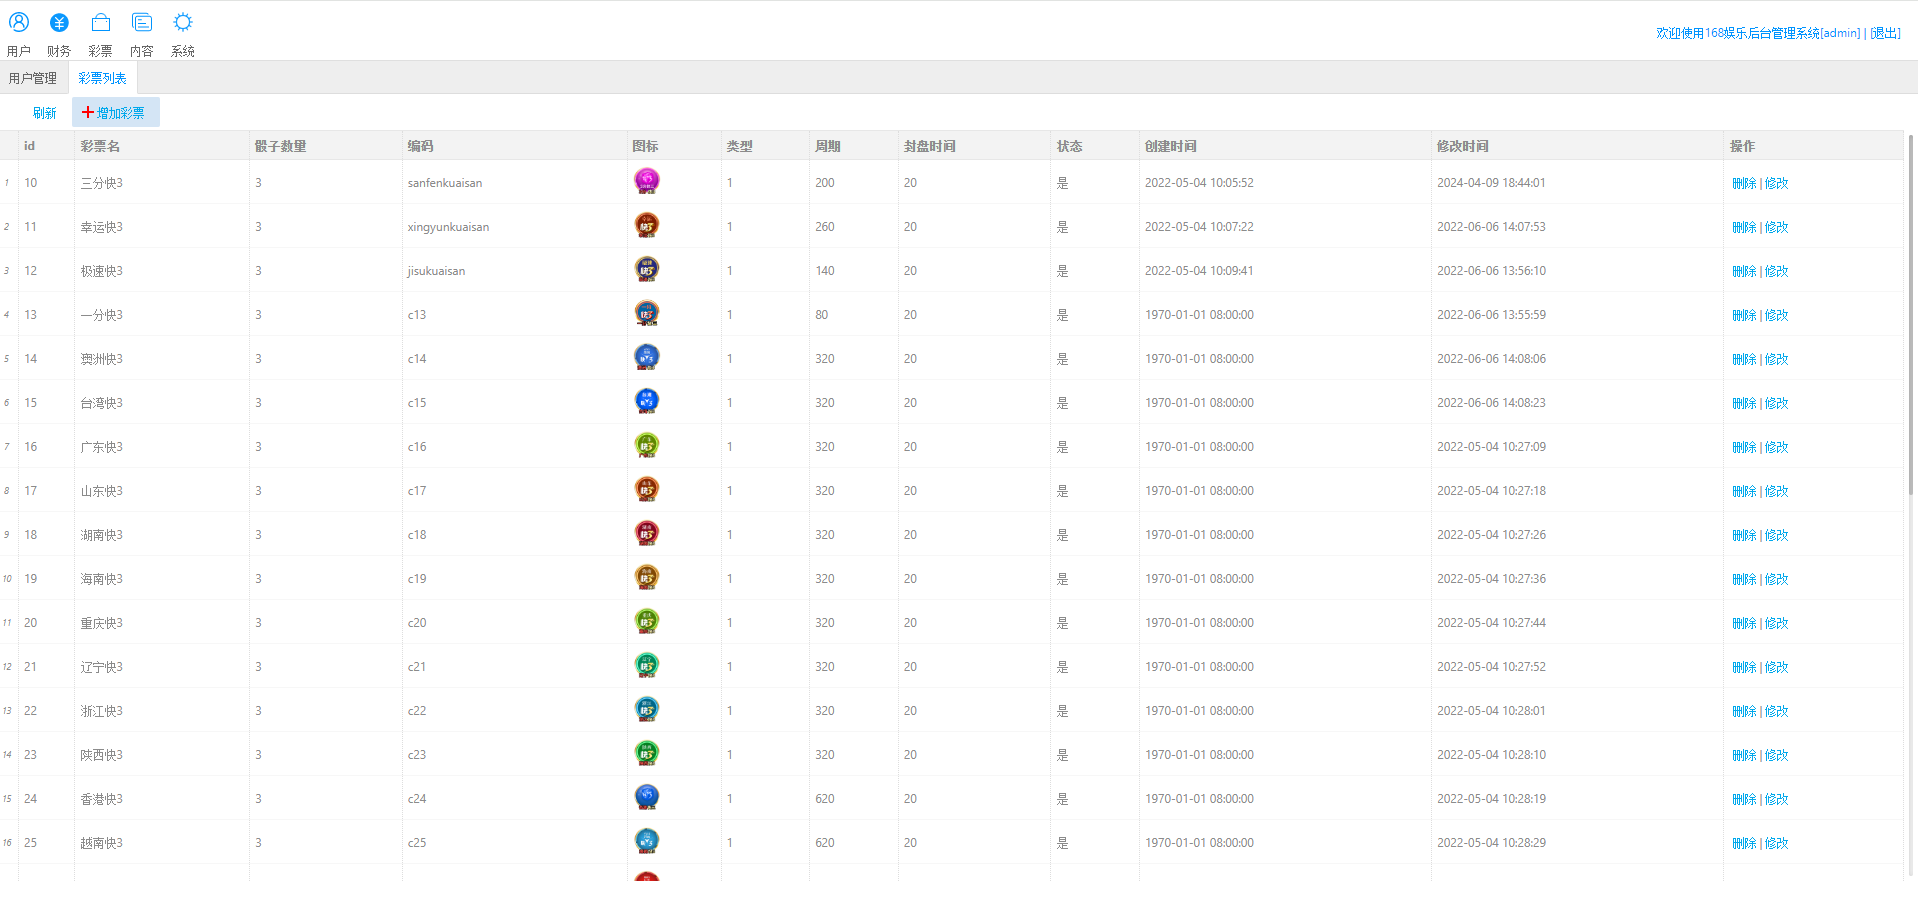Click the 湖南快3 lottery logo icon
The height and width of the screenshot is (911, 1918).
(x=647, y=533)
